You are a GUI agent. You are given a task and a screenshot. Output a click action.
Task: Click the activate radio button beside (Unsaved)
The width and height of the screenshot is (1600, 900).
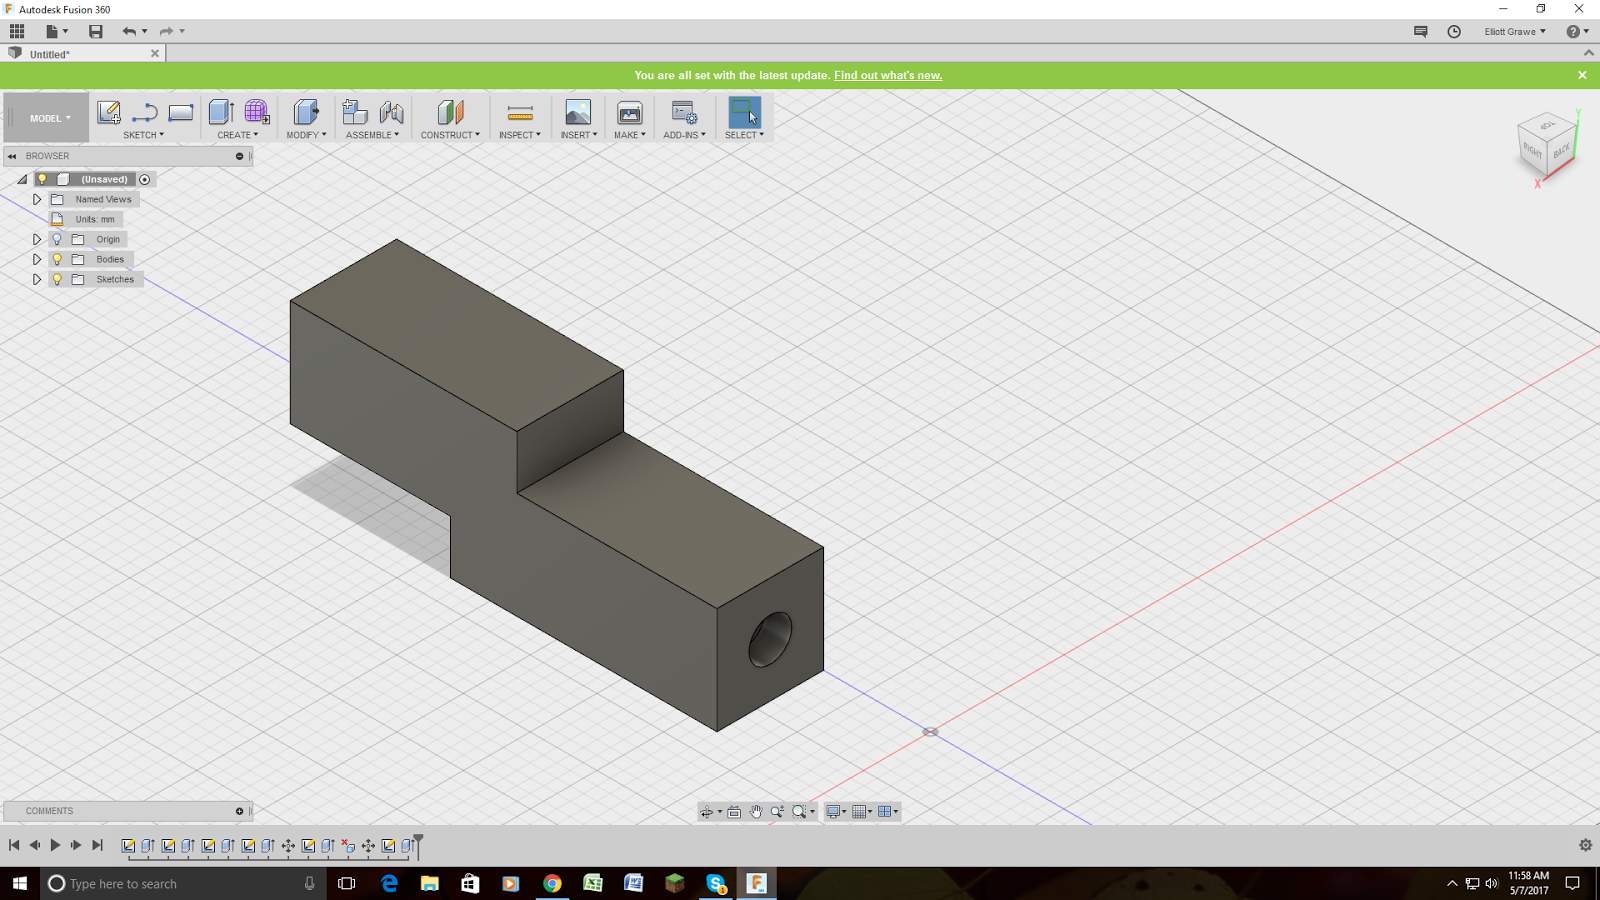pyautogui.click(x=145, y=180)
